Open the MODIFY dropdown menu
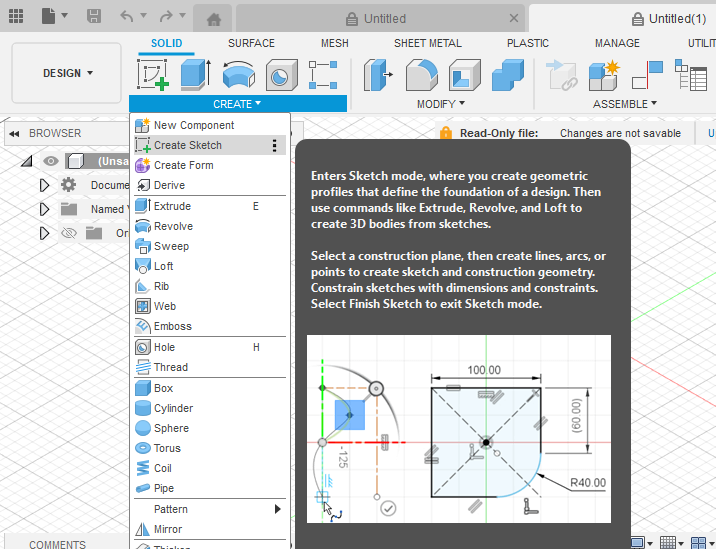716x549 pixels. point(441,104)
